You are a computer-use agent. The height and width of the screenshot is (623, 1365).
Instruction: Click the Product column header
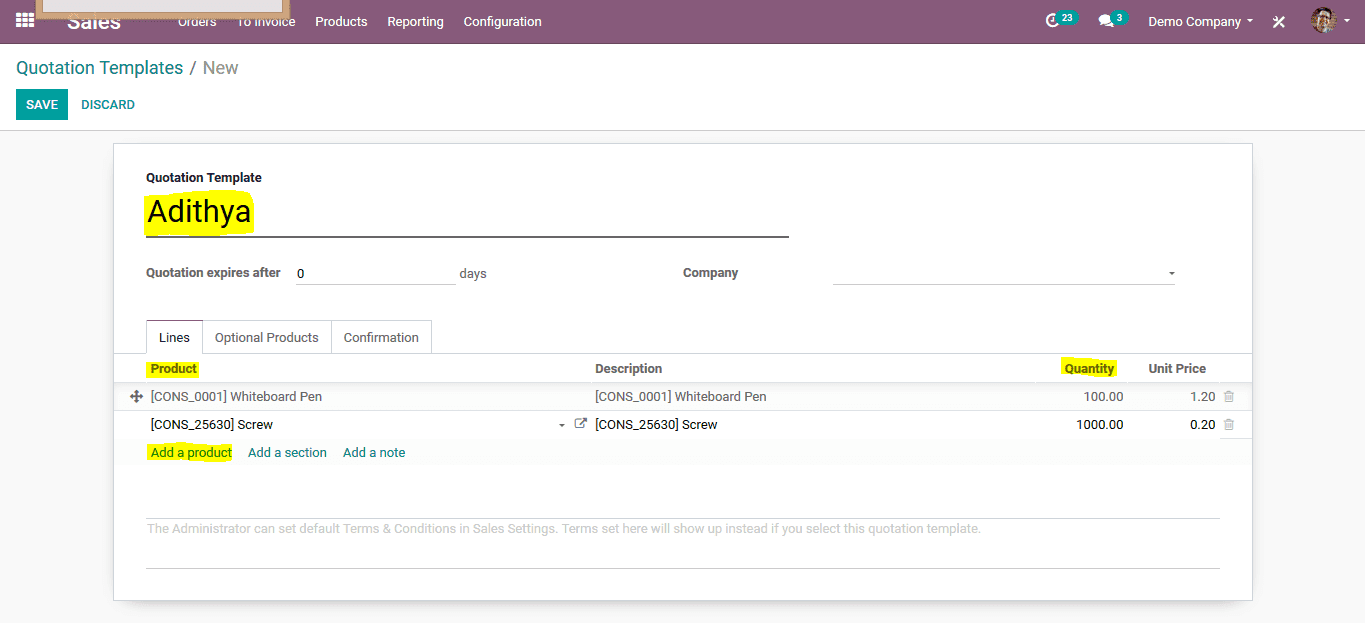[x=174, y=369]
